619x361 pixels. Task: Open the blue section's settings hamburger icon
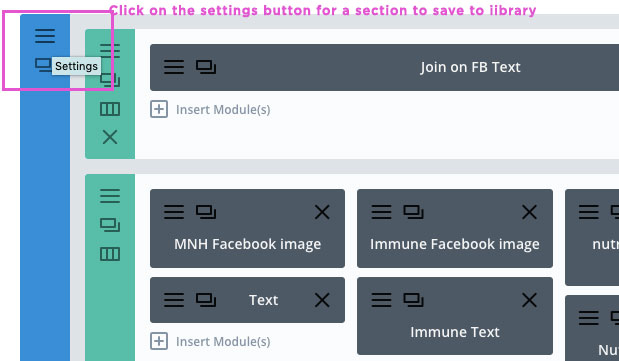point(45,36)
